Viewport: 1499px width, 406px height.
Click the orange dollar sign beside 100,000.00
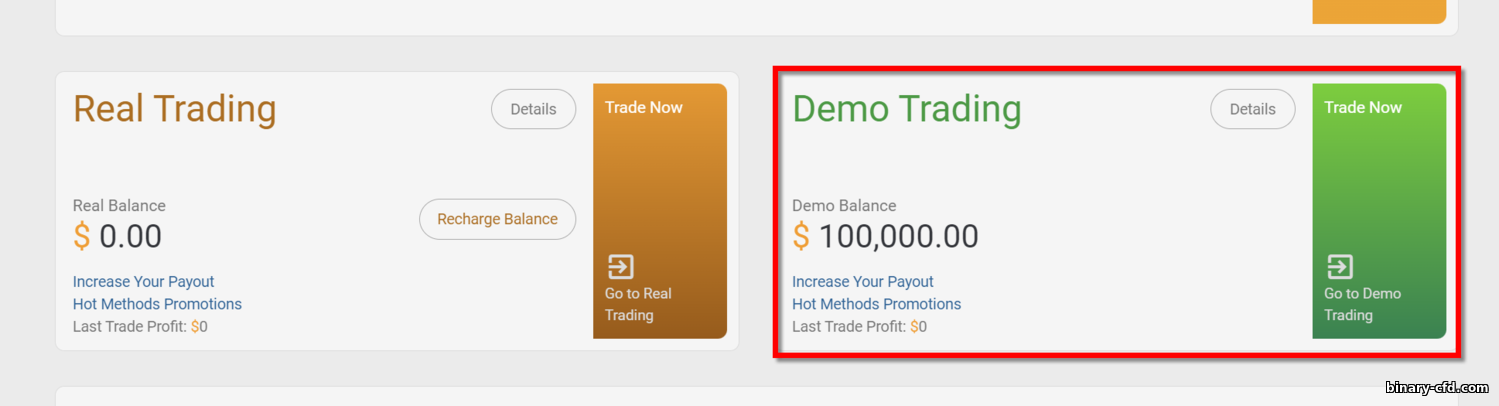coord(801,237)
